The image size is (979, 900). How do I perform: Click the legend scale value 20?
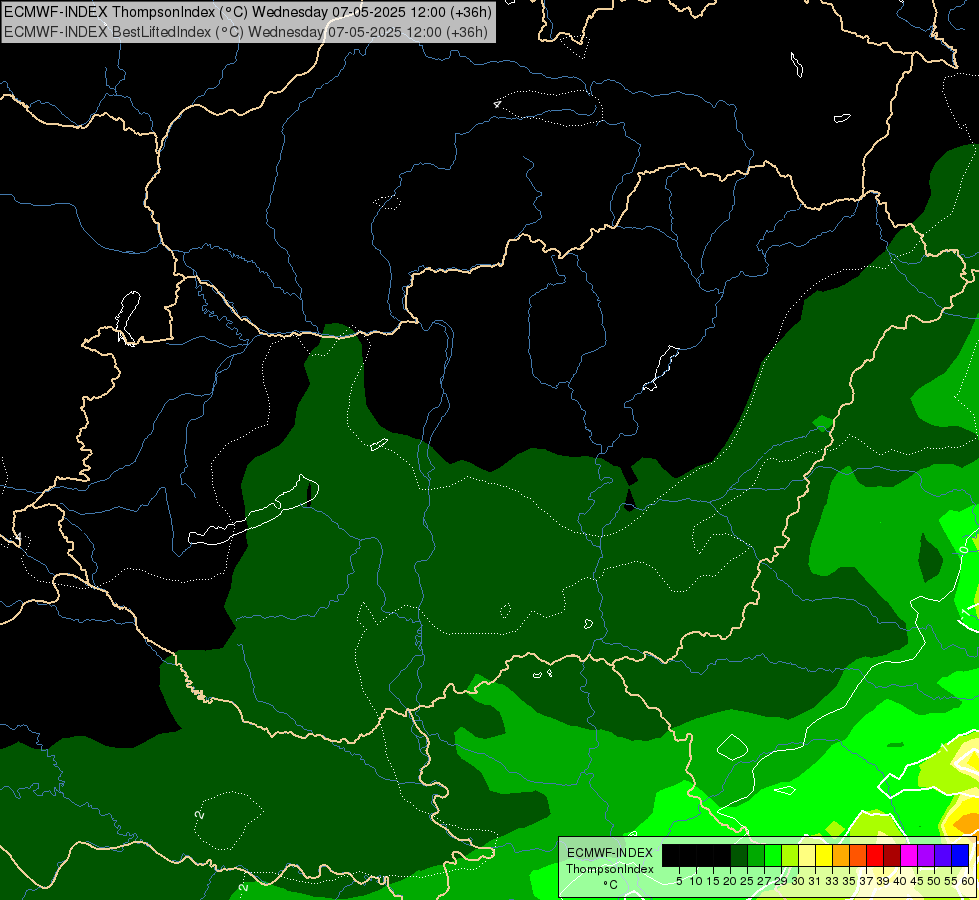[x=730, y=881]
